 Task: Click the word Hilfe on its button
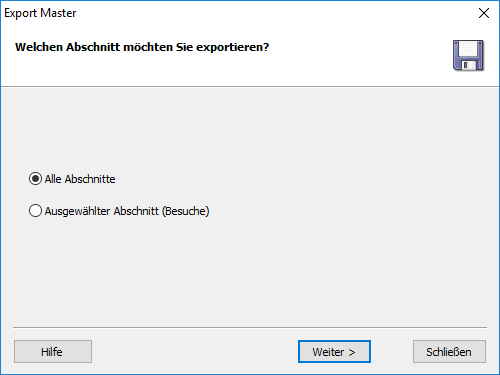click(52, 352)
